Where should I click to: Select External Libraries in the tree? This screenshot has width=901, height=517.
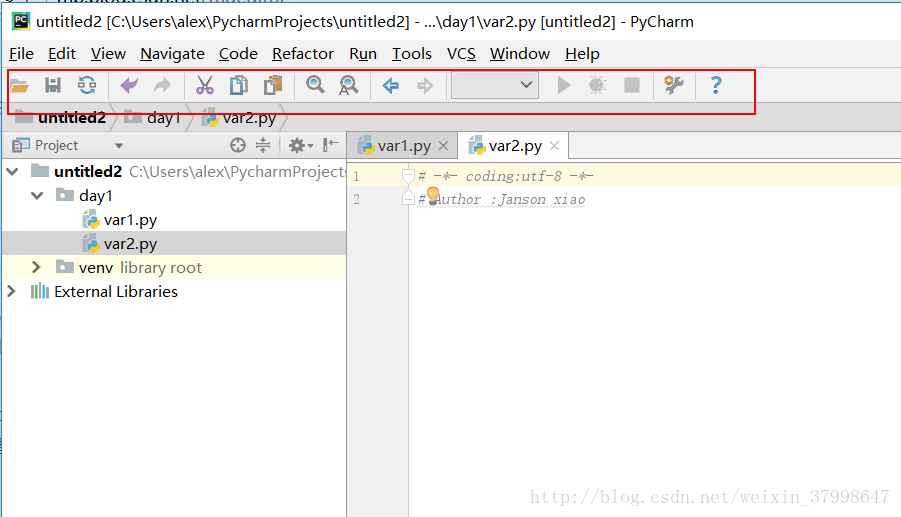pos(115,292)
